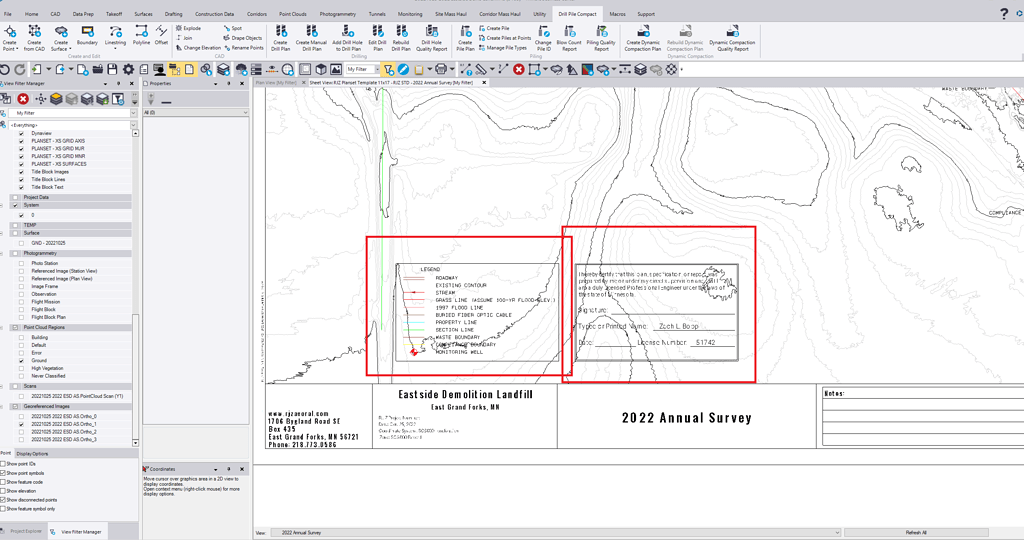Click the Create Point ribbon tool
The height and width of the screenshot is (540, 1024).
tap(10, 39)
